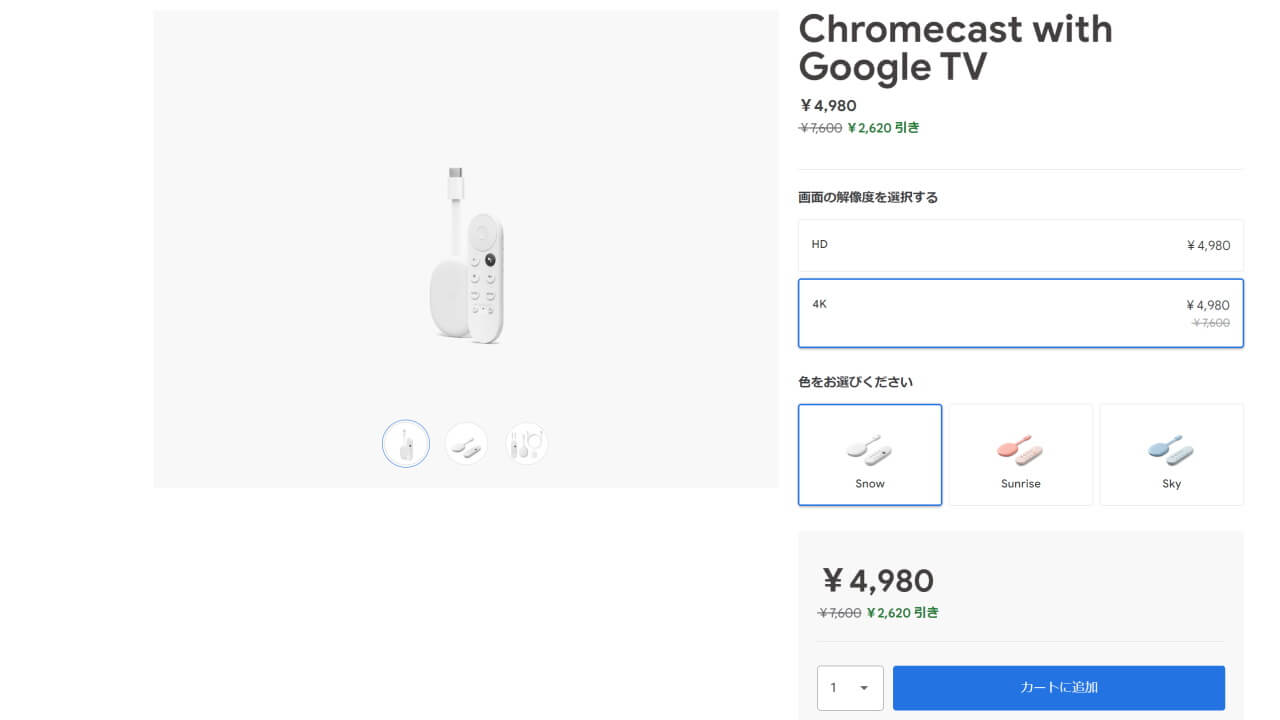Choose the Sky color option

(1170, 454)
